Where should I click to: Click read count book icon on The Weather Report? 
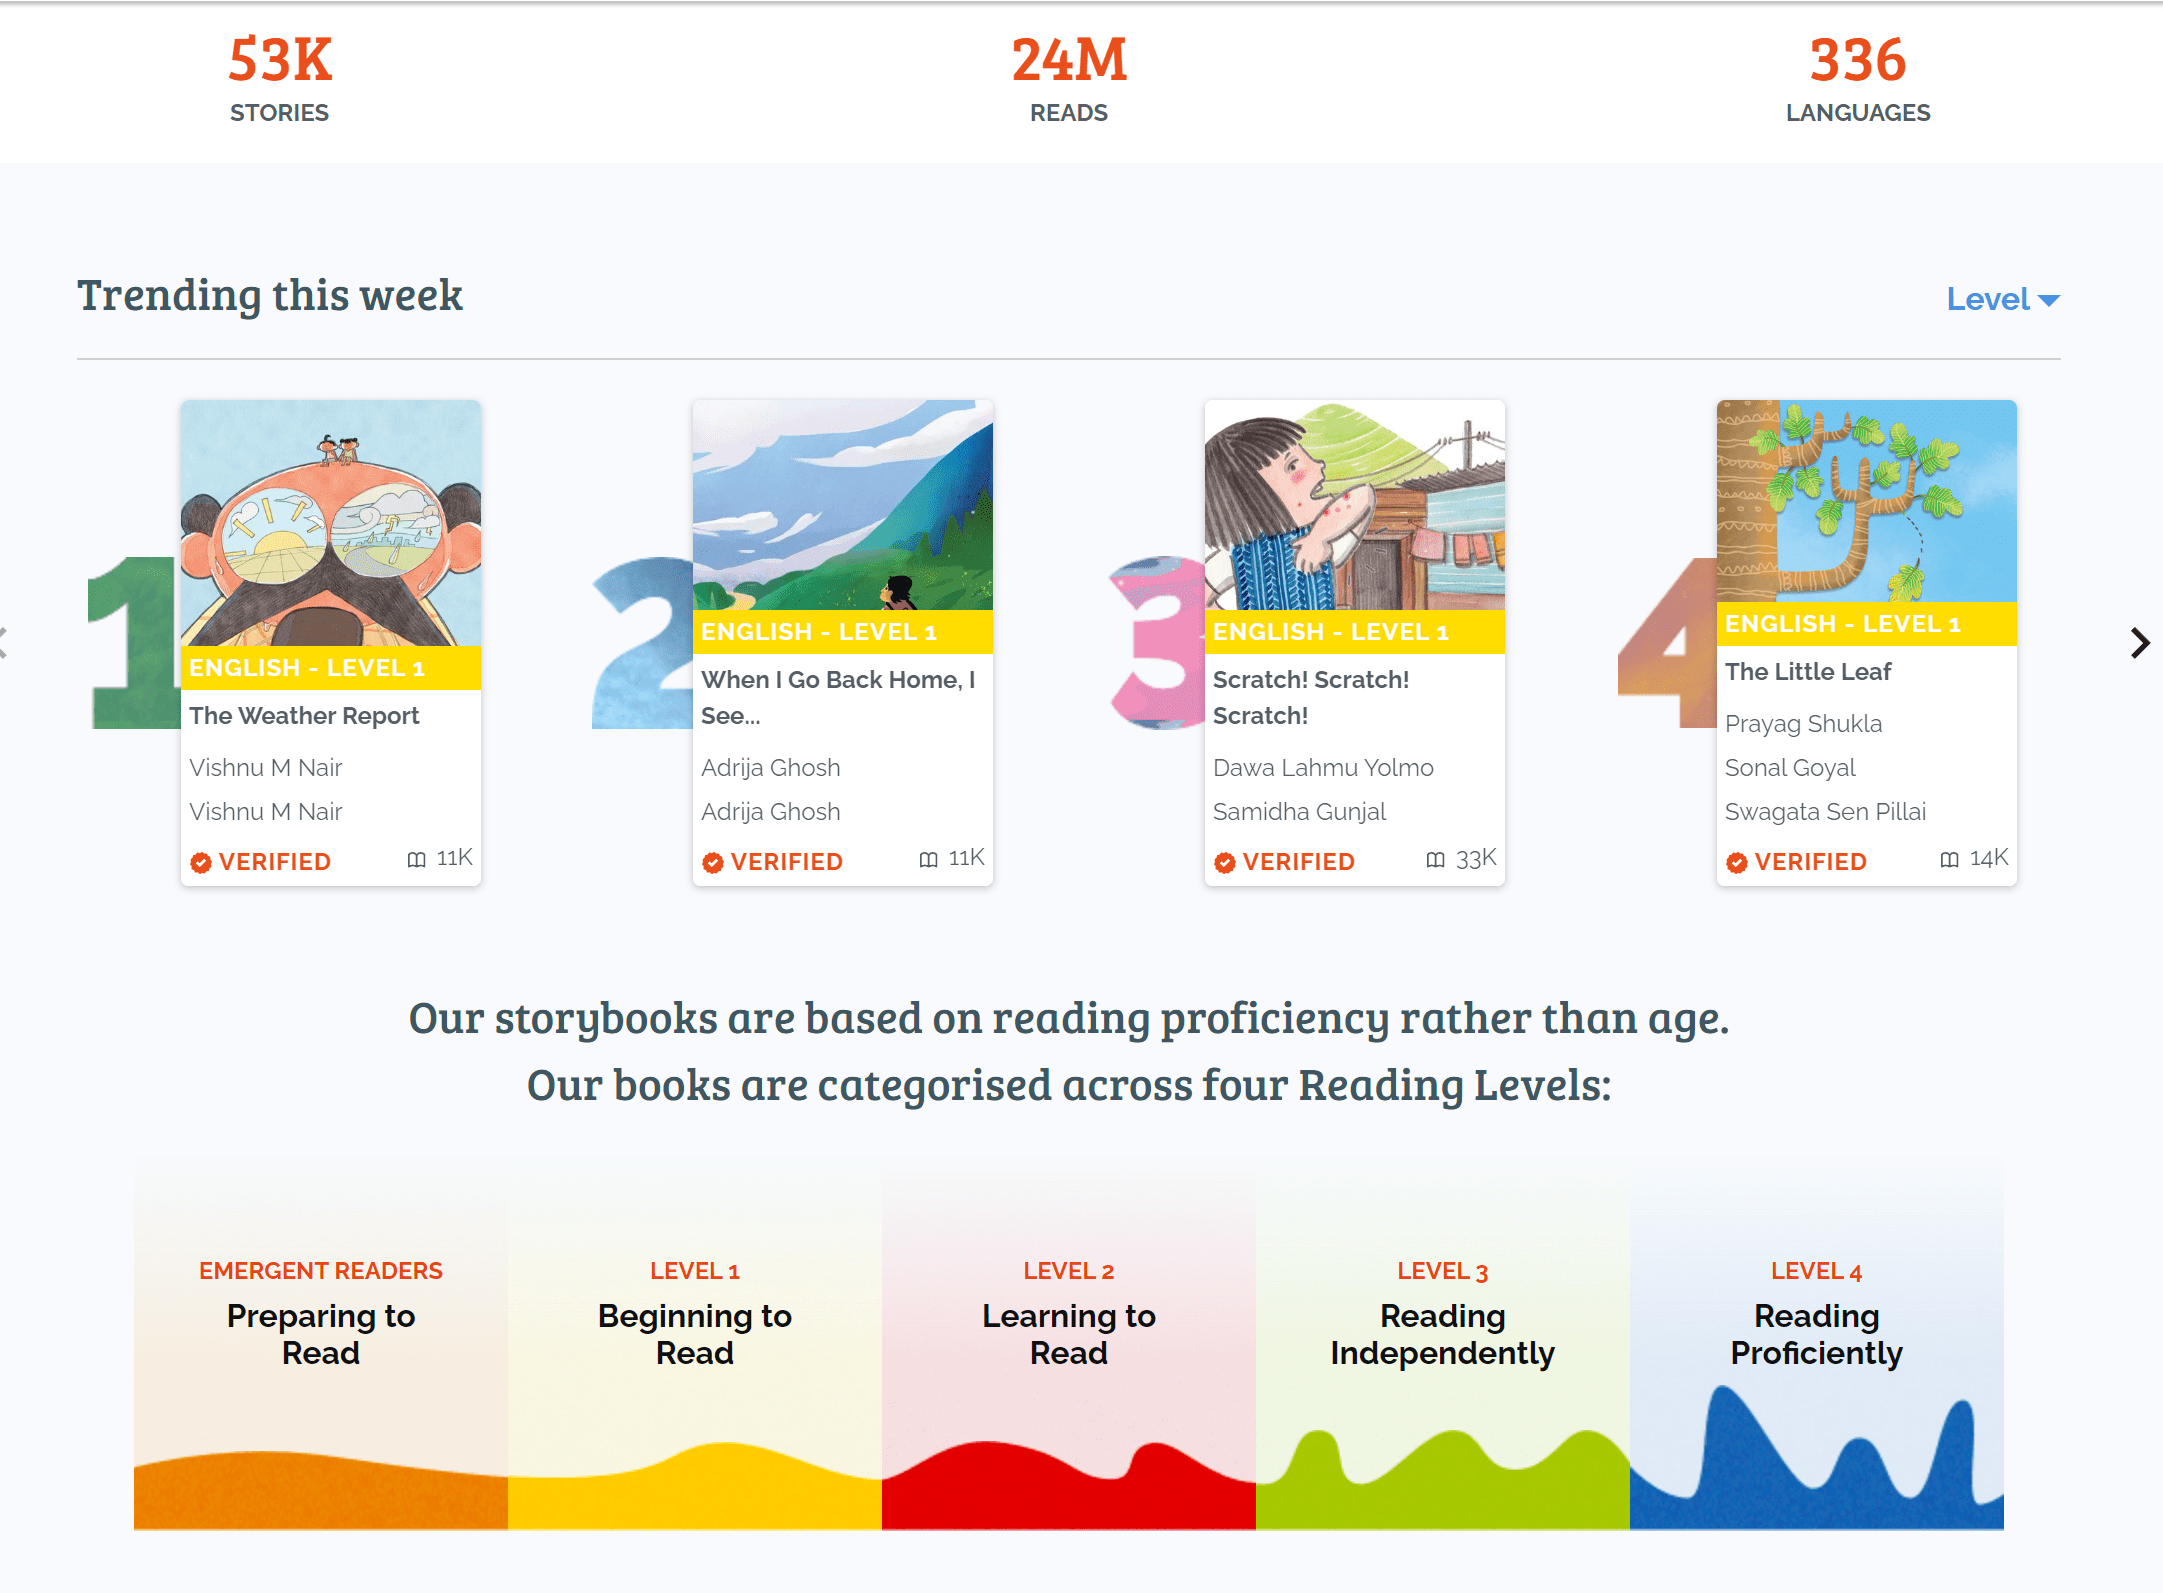pos(416,860)
